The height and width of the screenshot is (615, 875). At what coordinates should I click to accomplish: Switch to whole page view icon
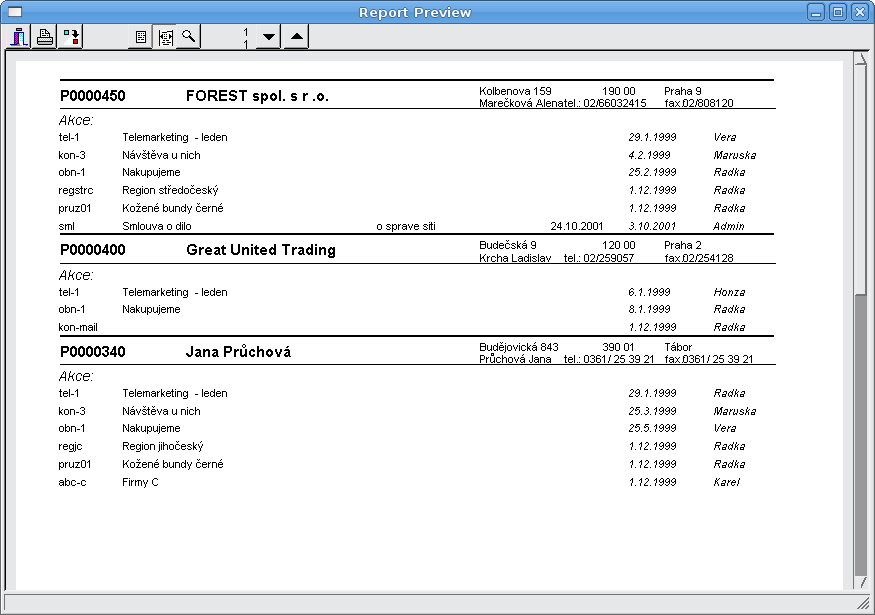pos(141,38)
